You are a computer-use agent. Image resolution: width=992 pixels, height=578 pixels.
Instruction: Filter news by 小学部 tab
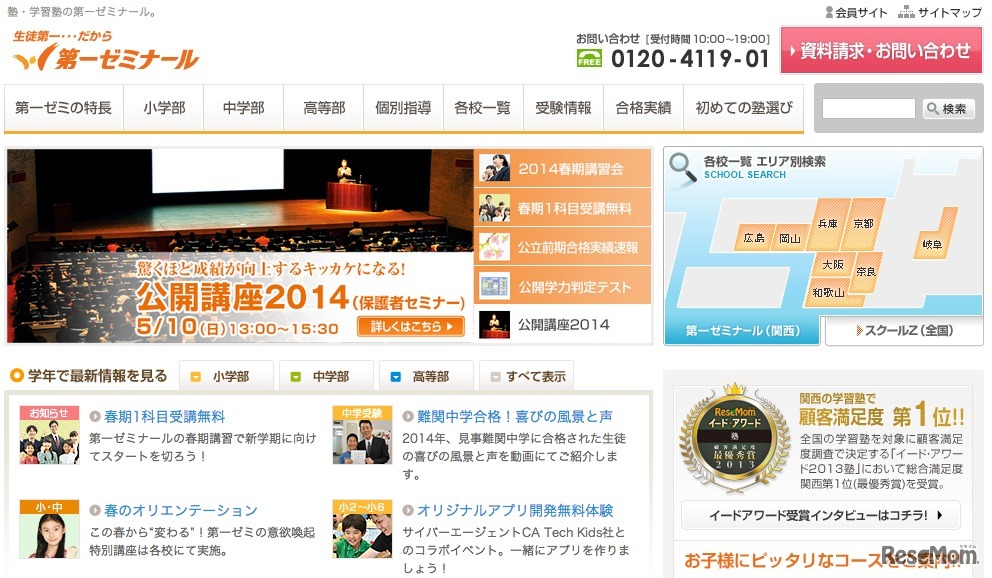226,377
